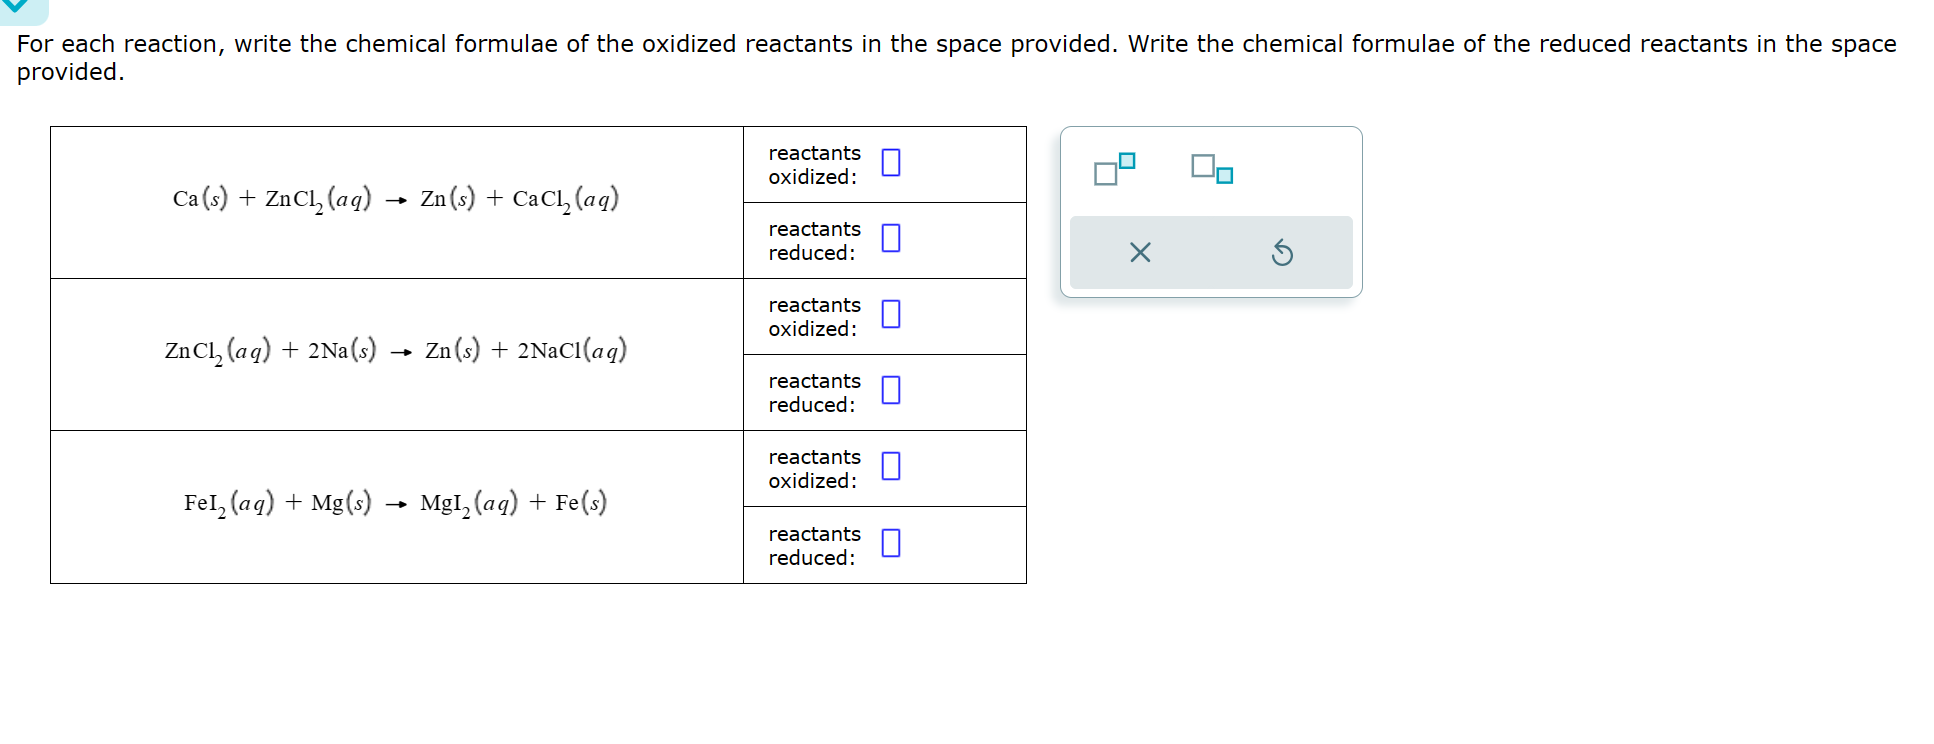
Task: Click oxidized reactants box for ZnCl2 Na reaction
Action: click(x=890, y=316)
